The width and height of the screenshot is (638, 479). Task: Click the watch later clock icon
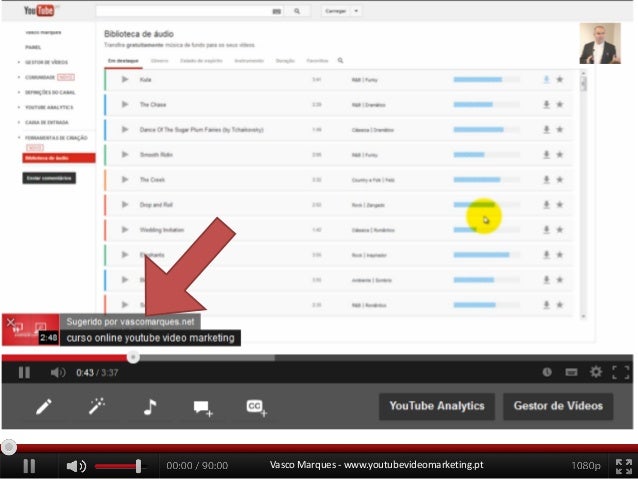click(547, 372)
